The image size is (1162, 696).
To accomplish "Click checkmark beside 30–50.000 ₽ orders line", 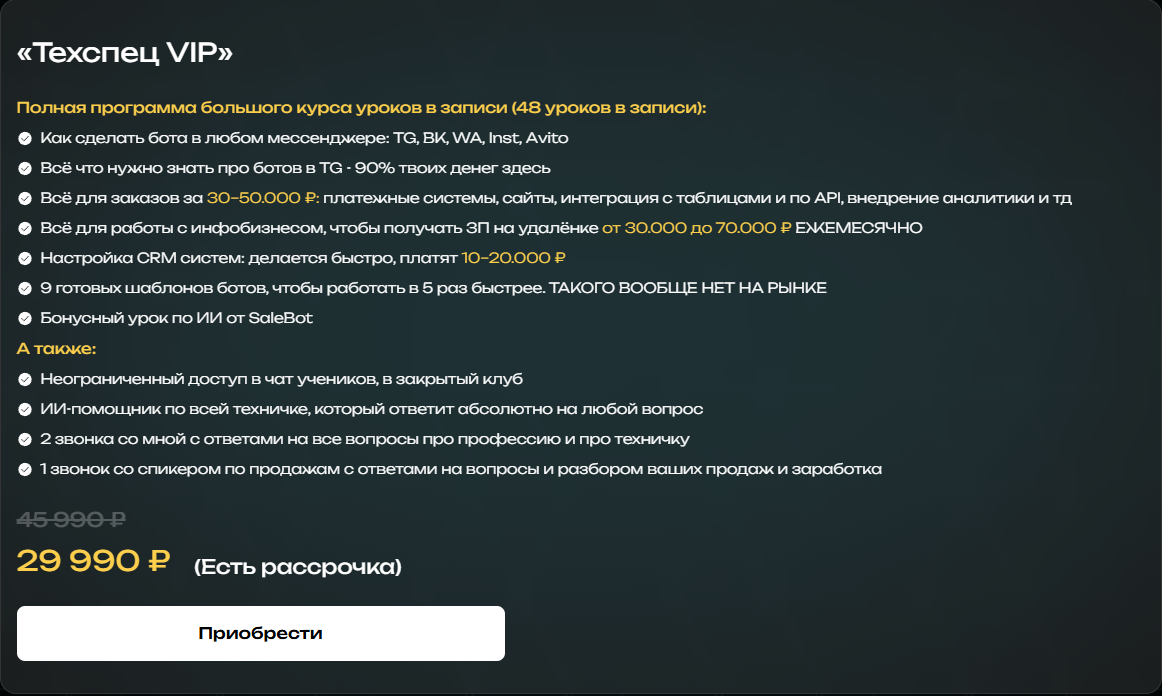I will [x=25, y=198].
